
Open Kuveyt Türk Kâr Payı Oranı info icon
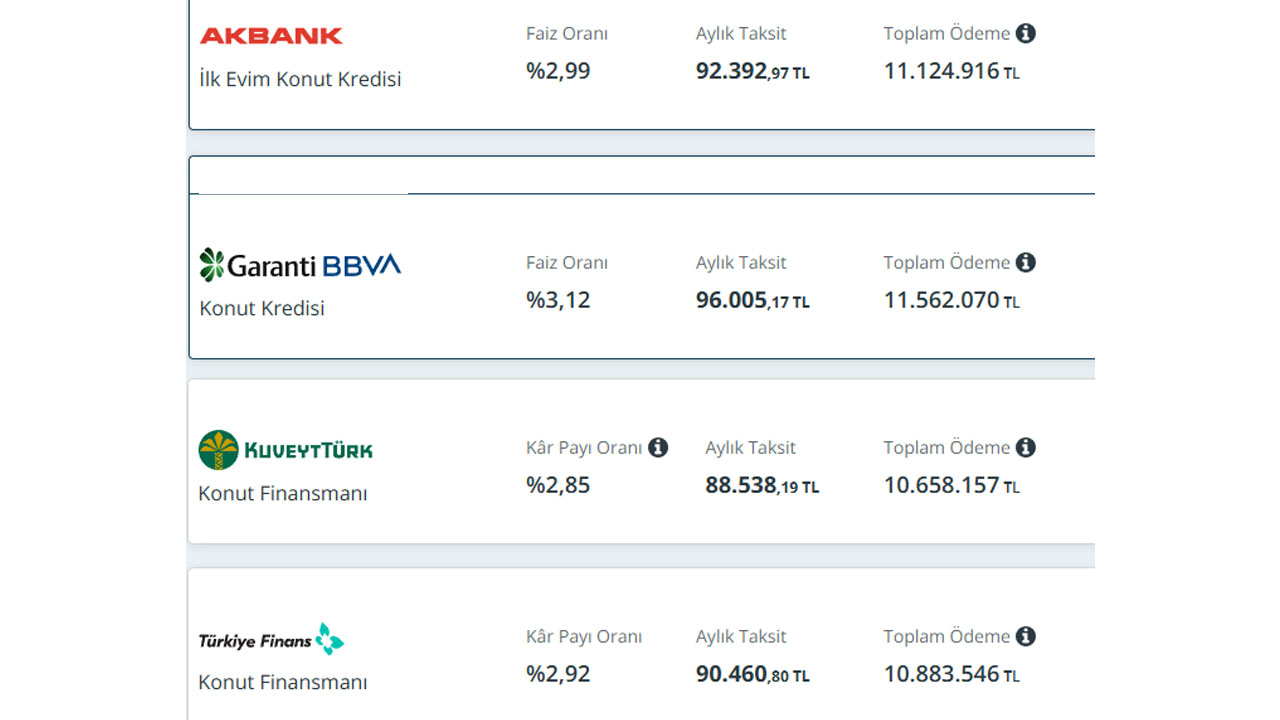(x=657, y=447)
